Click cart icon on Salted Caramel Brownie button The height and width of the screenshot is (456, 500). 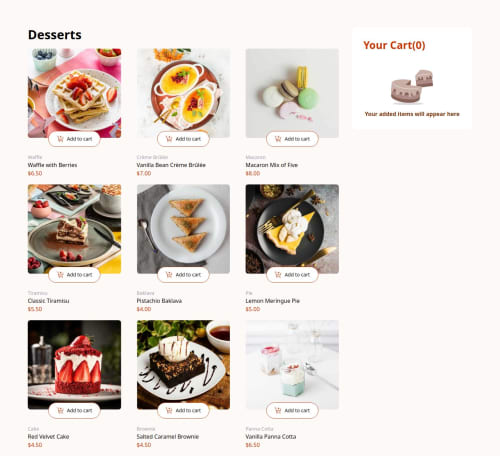[x=169, y=410]
